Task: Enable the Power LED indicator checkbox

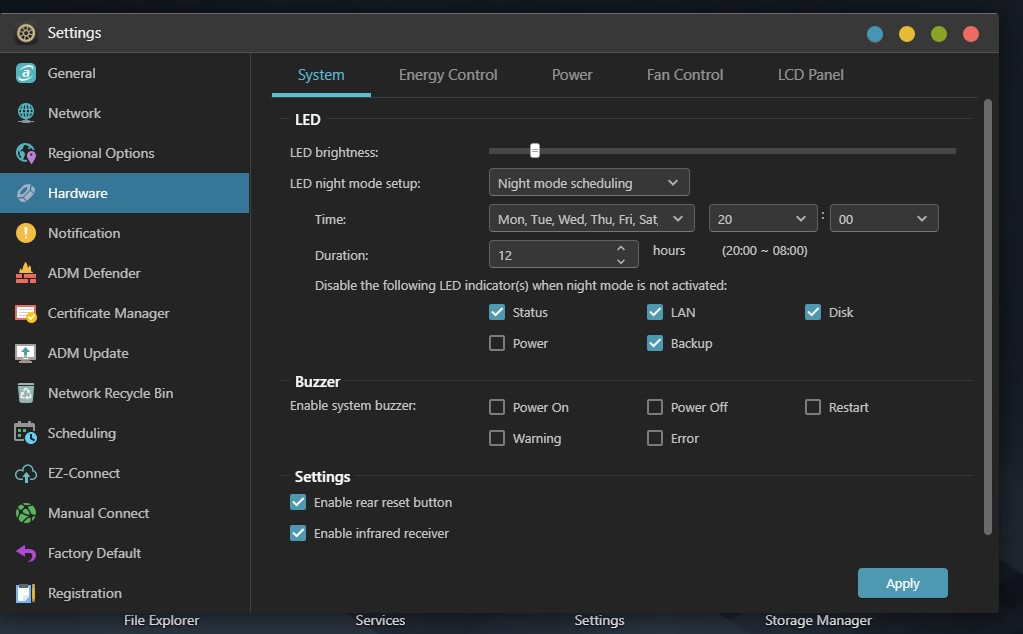Action: [496, 343]
